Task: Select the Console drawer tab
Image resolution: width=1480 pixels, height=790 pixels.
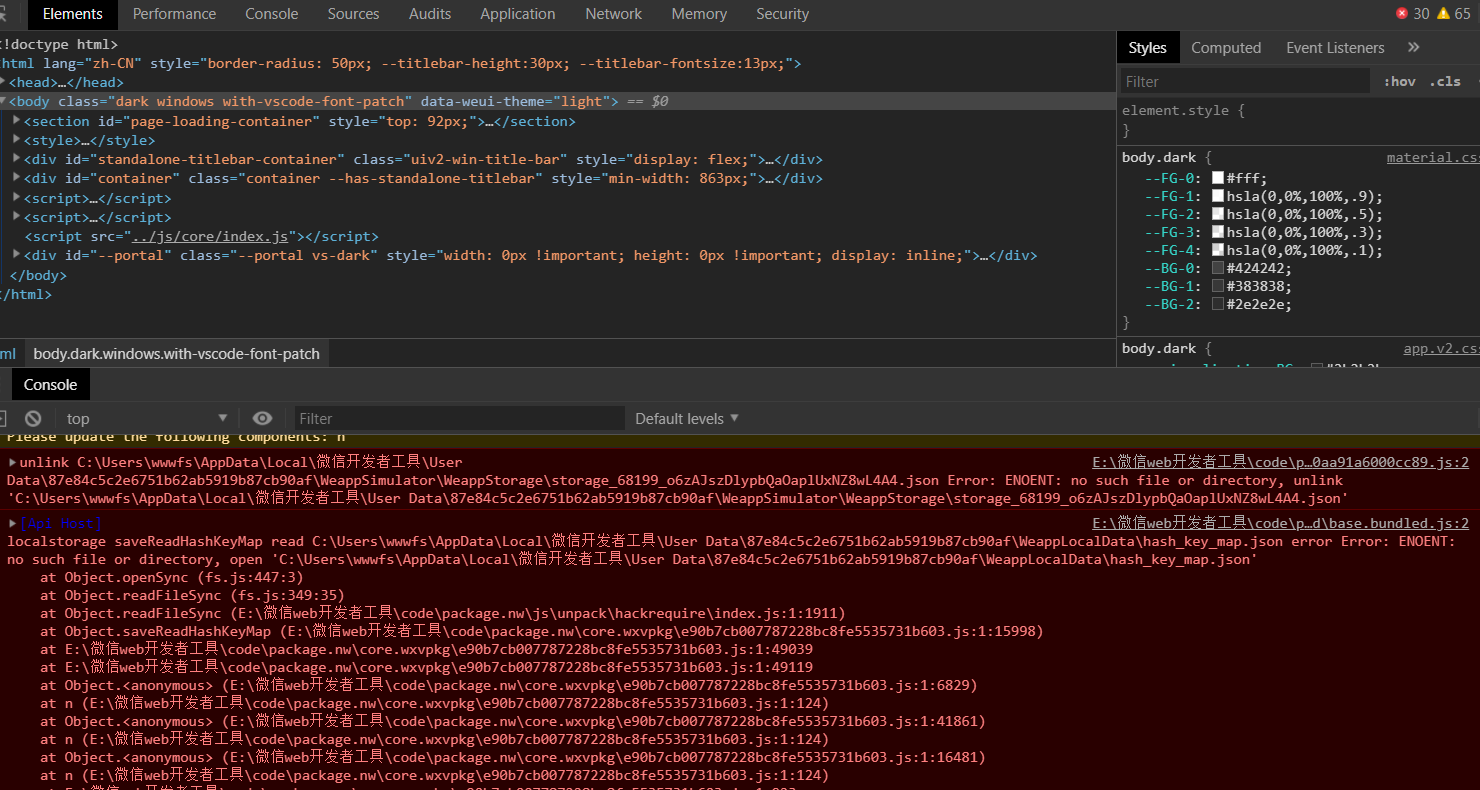Action: pyautogui.click(x=50, y=385)
